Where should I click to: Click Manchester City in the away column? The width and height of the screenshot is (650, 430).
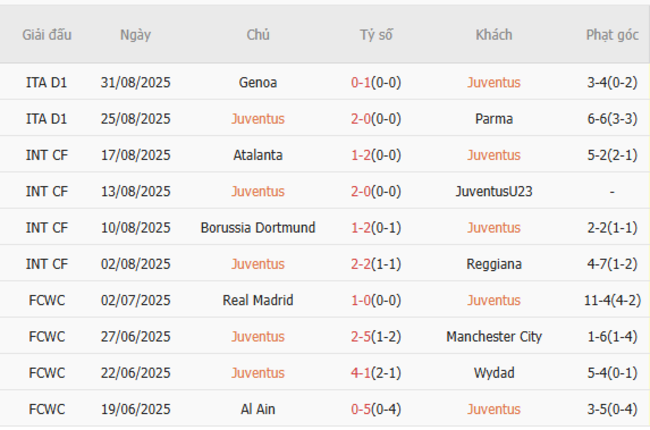click(494, 337)
